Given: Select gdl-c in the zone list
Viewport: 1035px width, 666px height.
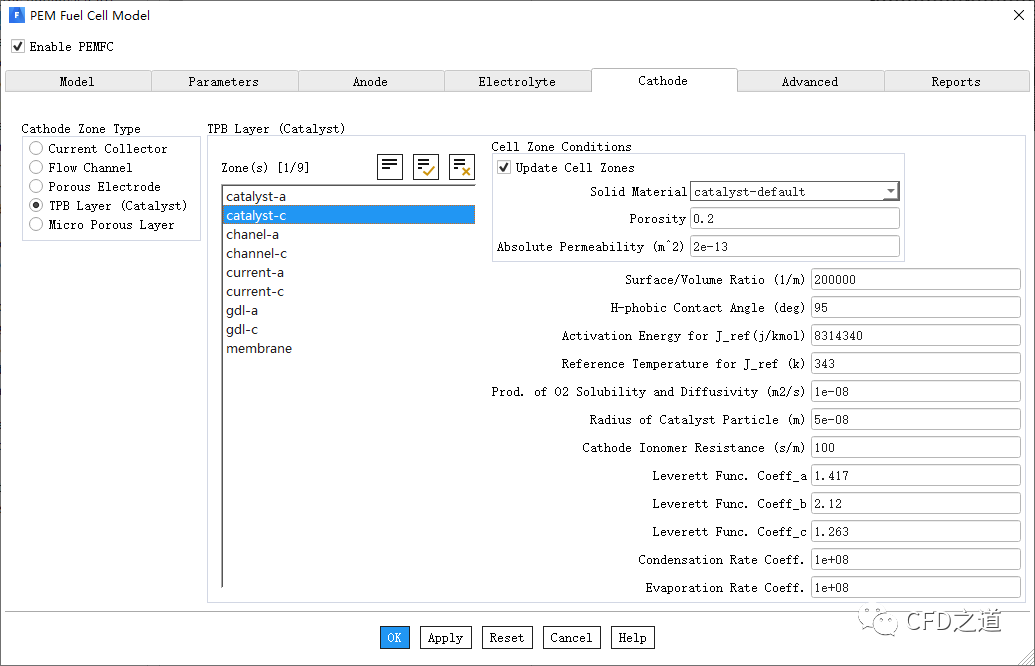Looking at the screenshot, I should click(x=242, y=330).
